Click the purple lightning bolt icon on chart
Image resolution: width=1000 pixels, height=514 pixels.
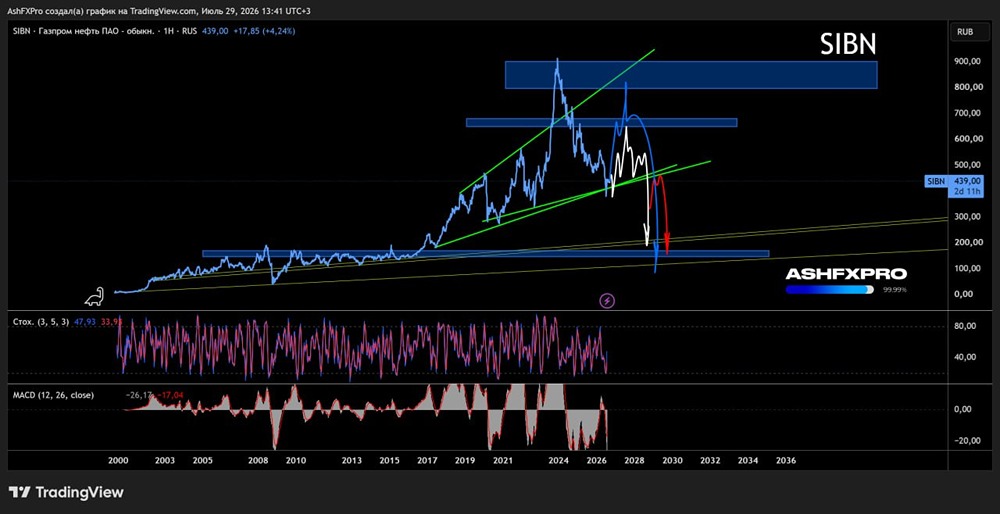click(607, 300)
